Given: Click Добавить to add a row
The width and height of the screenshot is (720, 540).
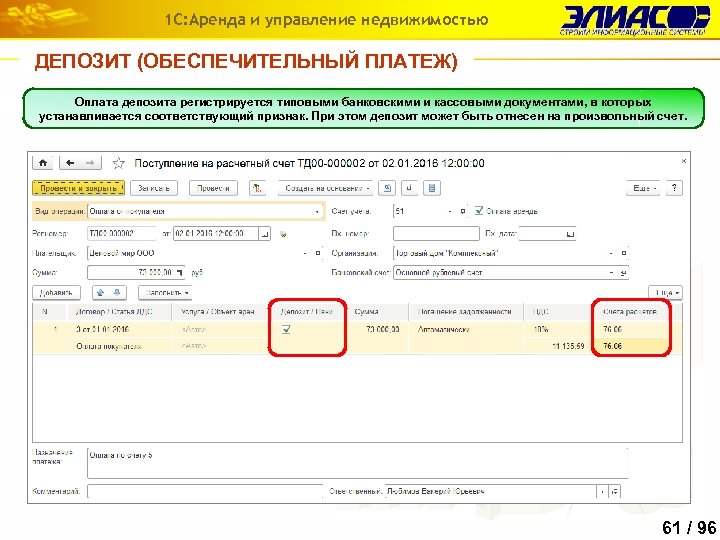Looking at the screenshot, I should tap(56, 292).
